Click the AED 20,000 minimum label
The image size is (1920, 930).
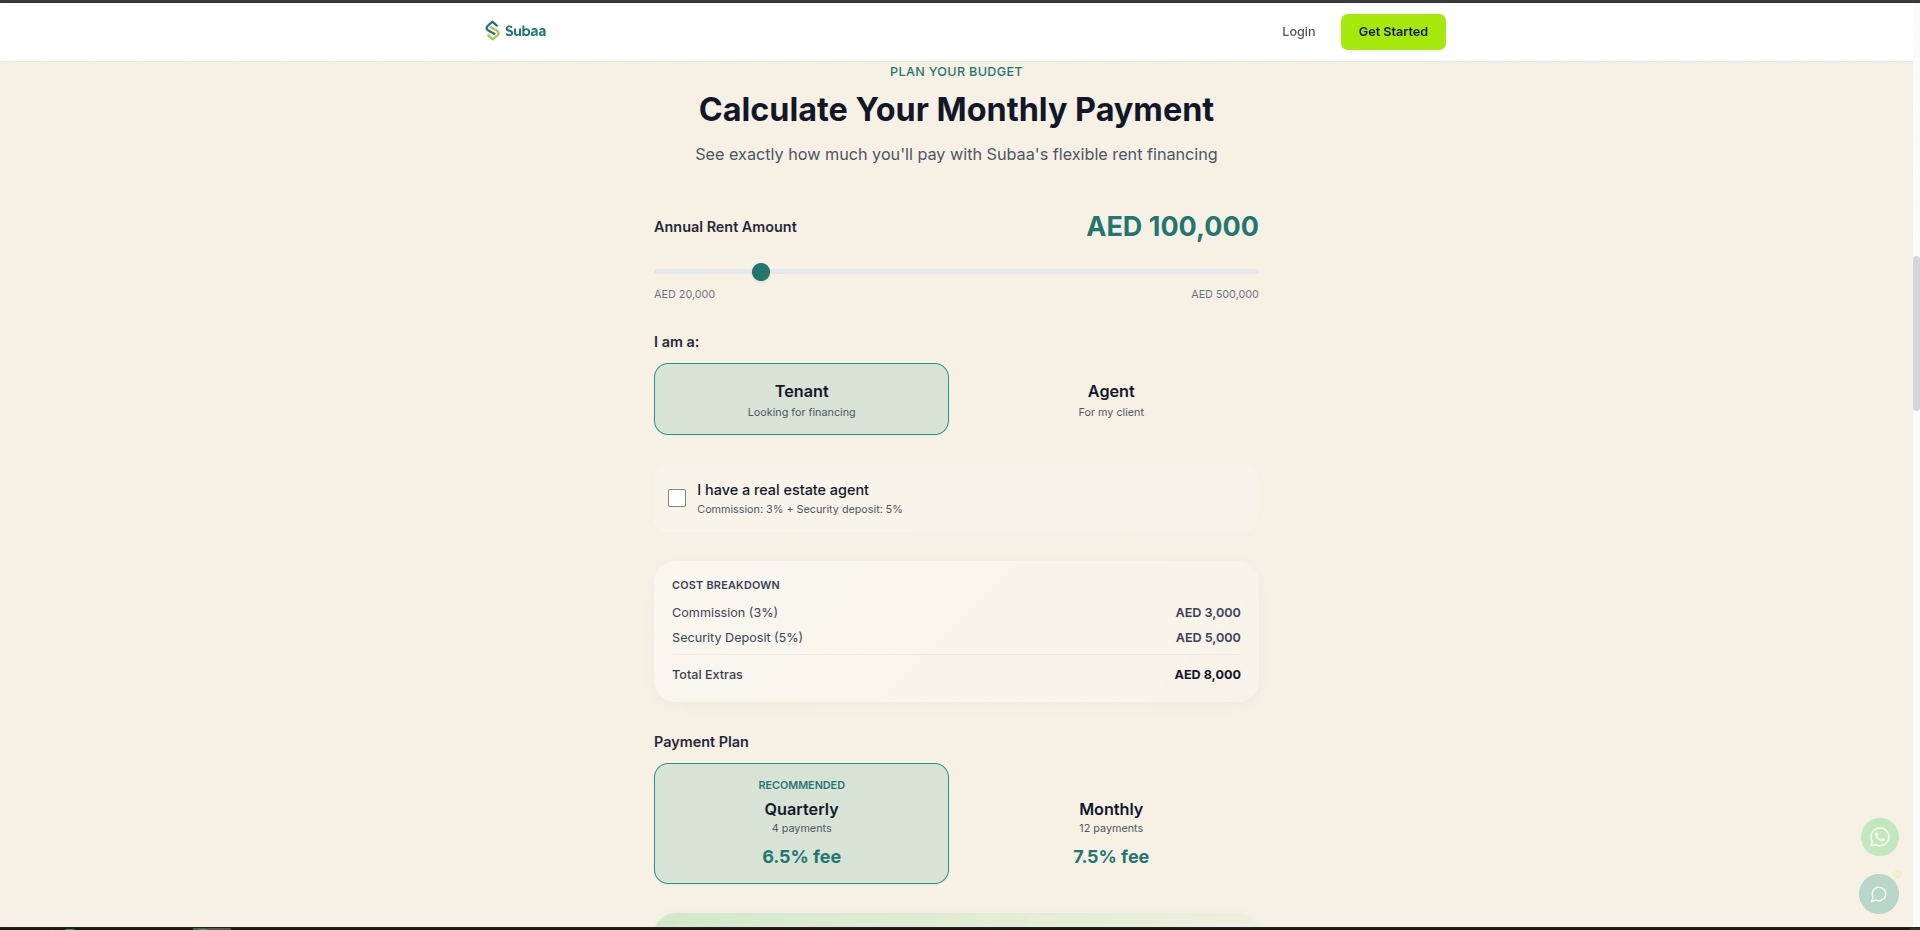684,294
